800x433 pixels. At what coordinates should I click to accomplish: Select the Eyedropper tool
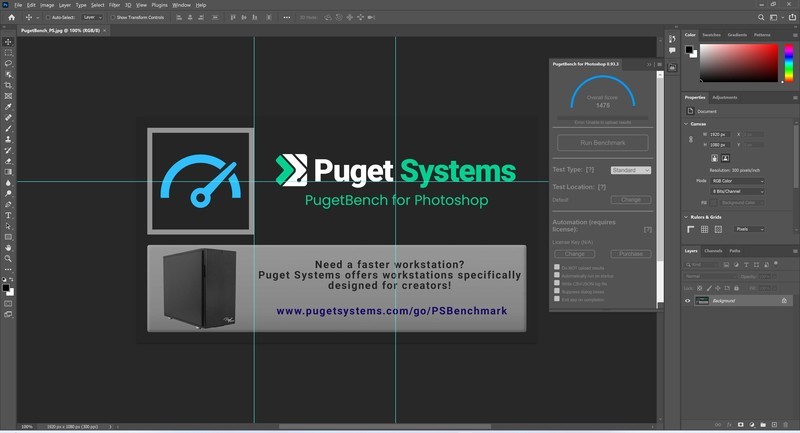pyautogui.click(x=8, y=107)
